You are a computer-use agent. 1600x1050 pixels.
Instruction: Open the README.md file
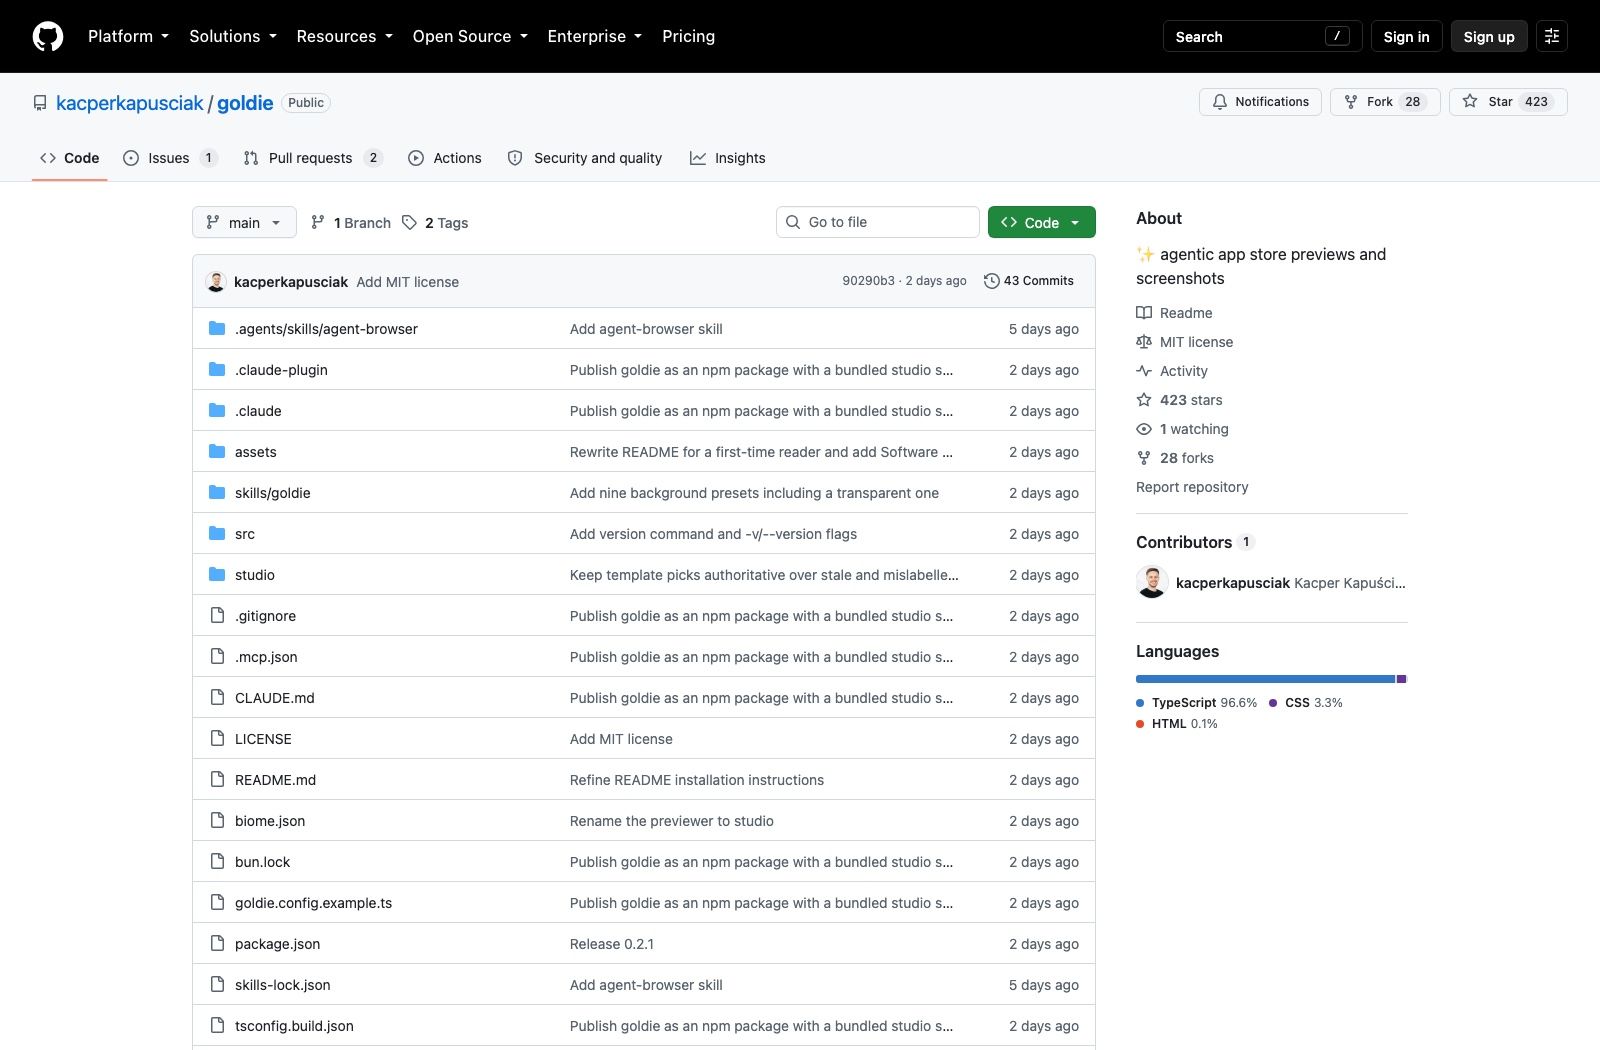pos(275,780)
